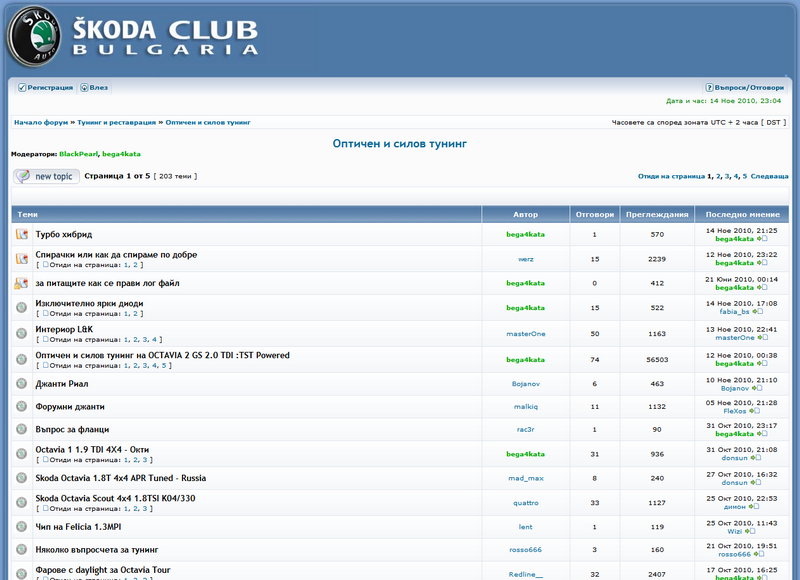This screenshot has height=580, width=800.
Task: Open topic Спирачки или как да спираме по добре
Action: (116, 255)
